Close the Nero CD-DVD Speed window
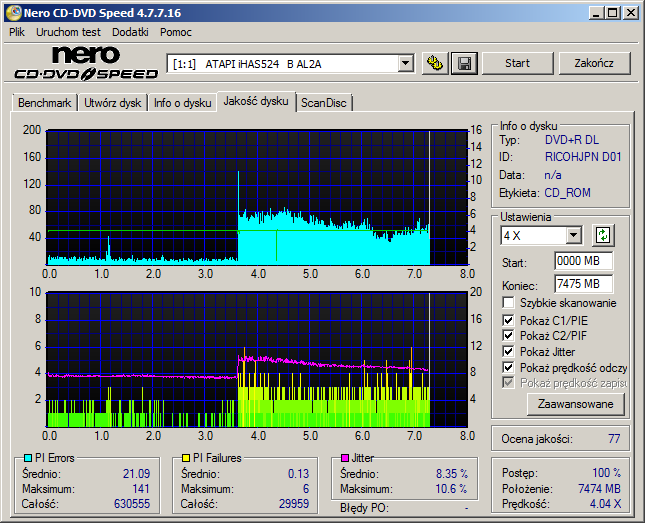The width and height of the screenshot is (645, 523). [x=631, y=13]
